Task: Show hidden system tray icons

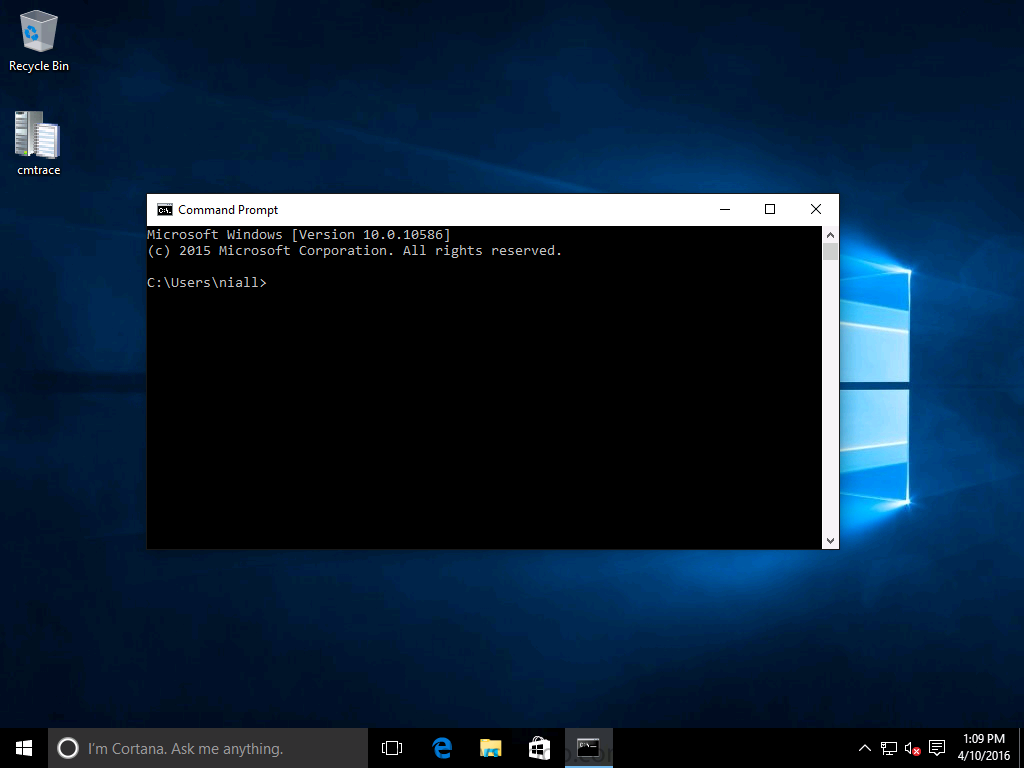Action: (865, 748)
